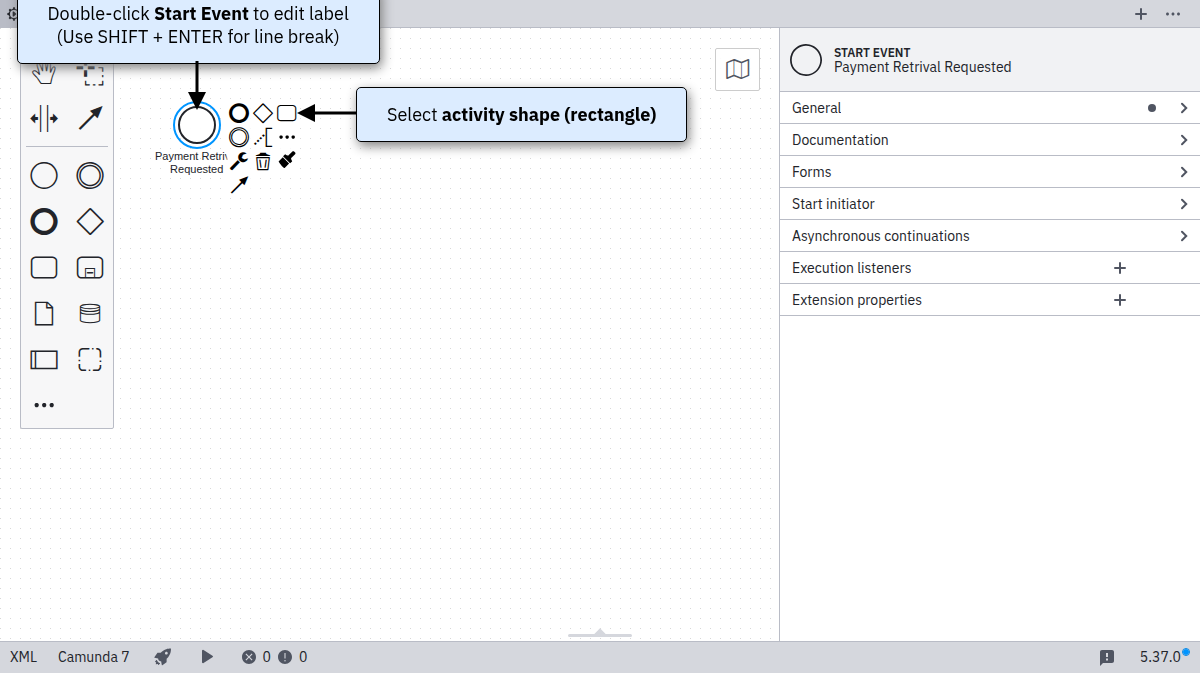Select the lasso tool in the palette
Image resolution: width=1200 pixels, height=673 pixels.
coord(91,75)
